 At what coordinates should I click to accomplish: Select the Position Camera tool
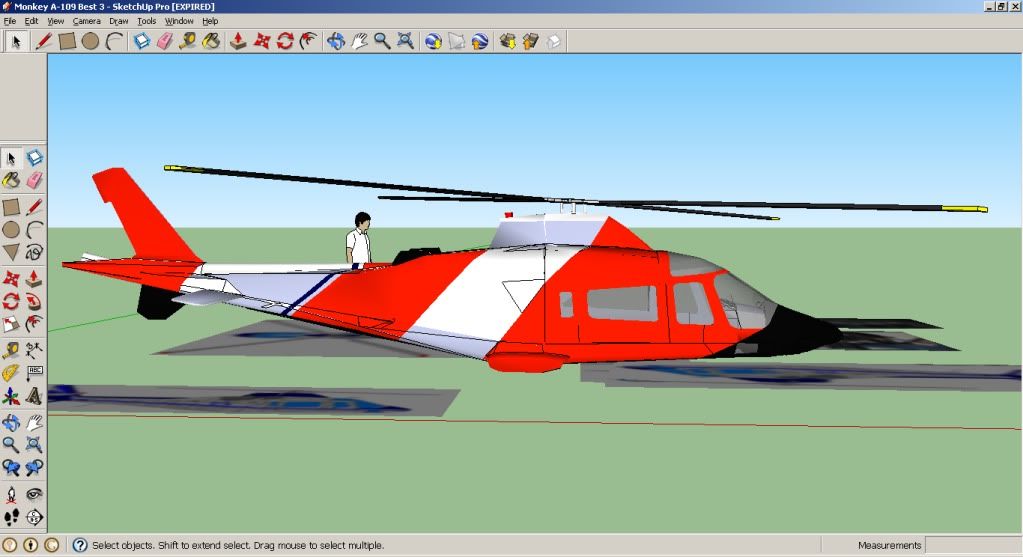point(11,494)
